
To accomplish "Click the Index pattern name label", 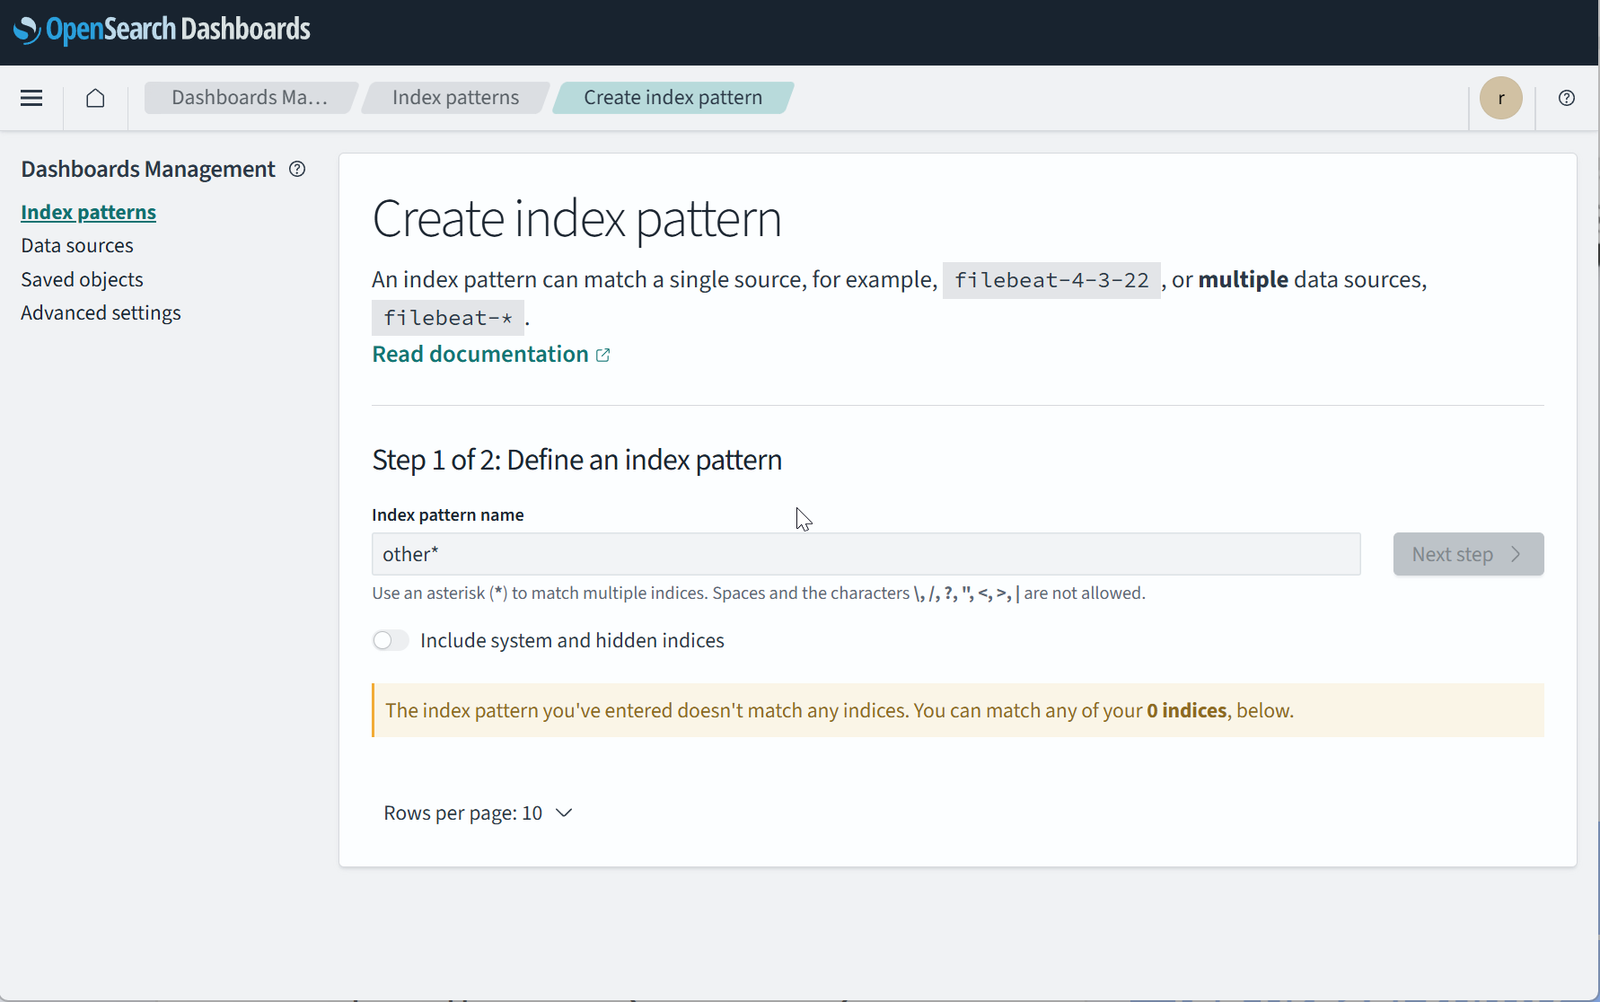I will click(448, 515).
